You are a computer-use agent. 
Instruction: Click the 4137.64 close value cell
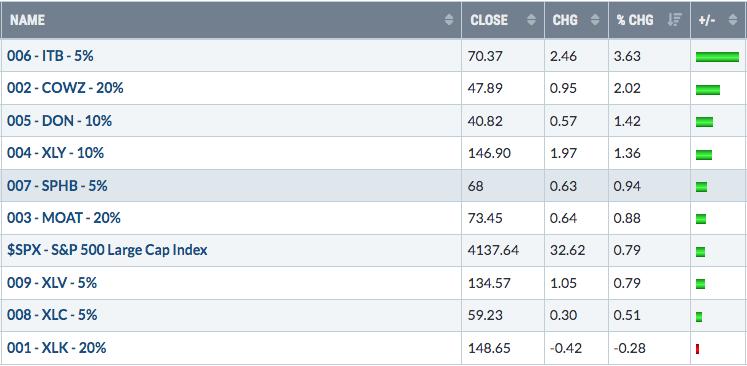(503, 250)
